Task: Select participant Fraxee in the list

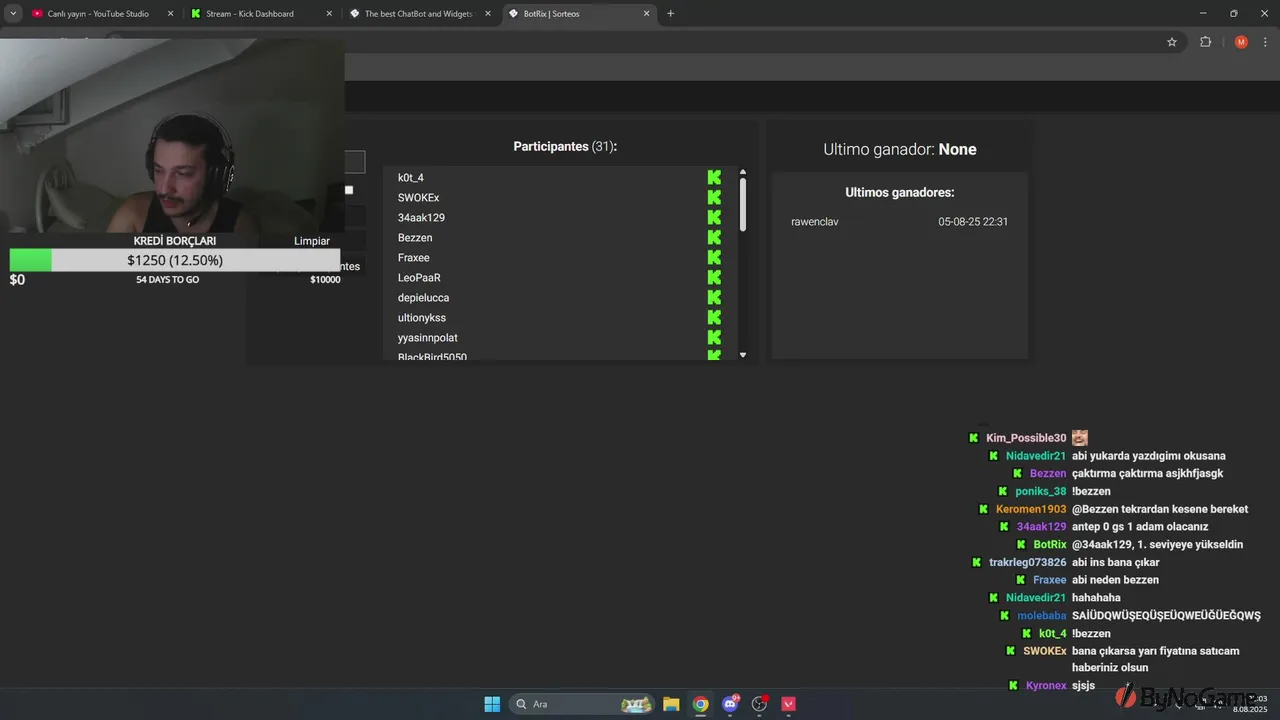Action: [413, 258]
